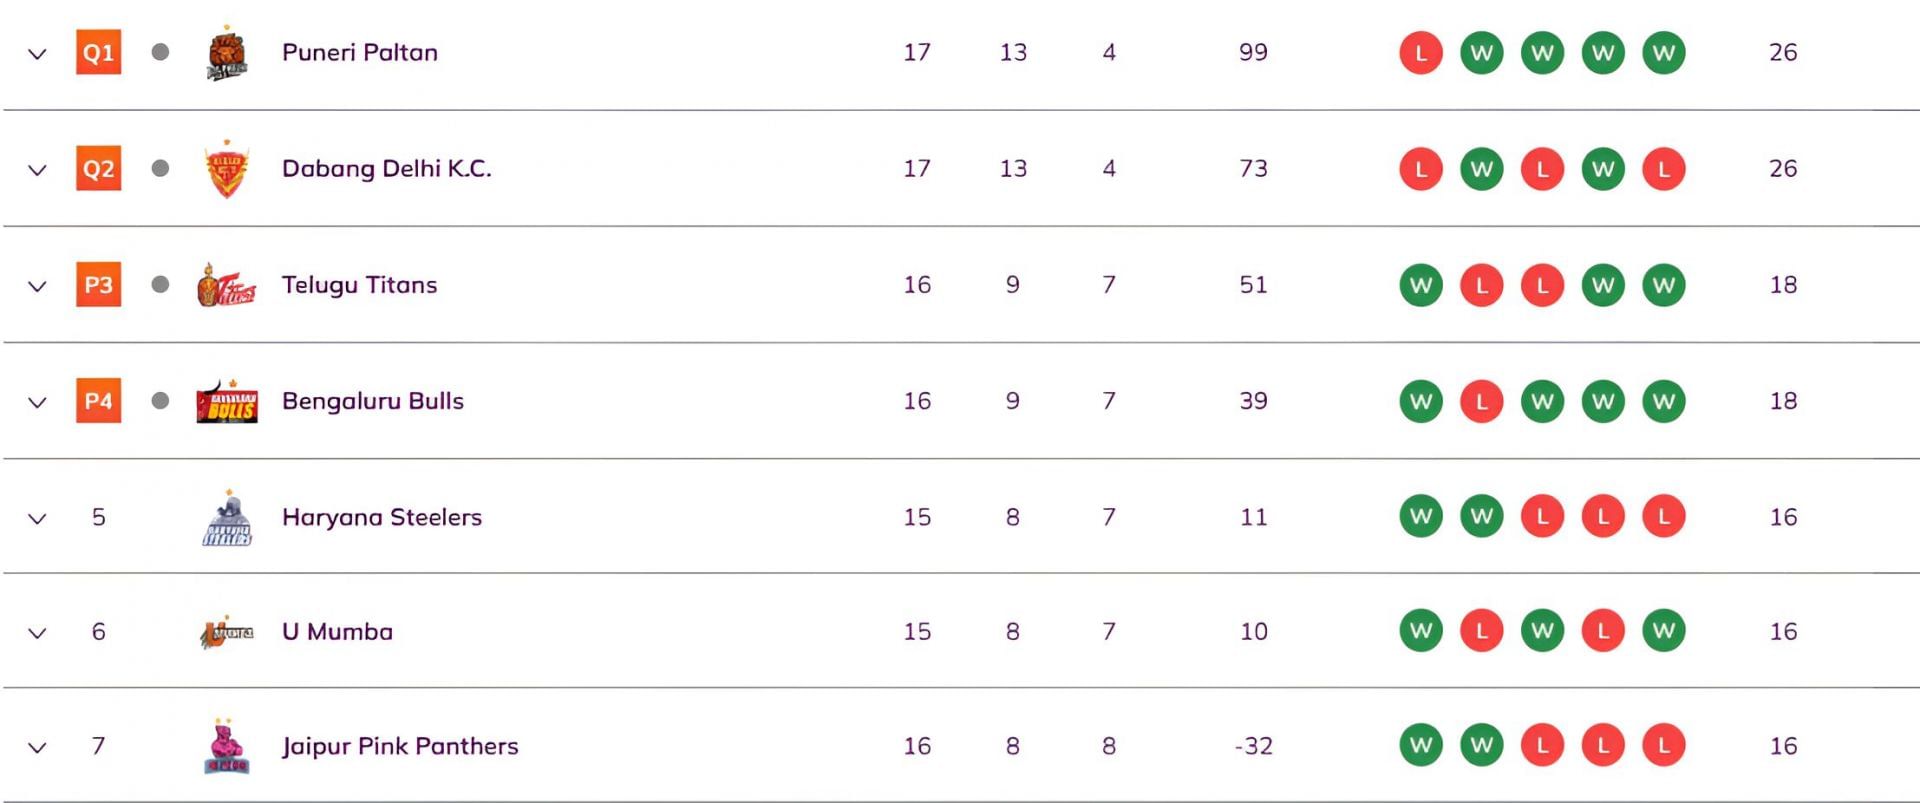The height and width of the screenshot is (803, 1920).
Task: Select the Bengaluru Bulls team name
Action: coord(372,401)
